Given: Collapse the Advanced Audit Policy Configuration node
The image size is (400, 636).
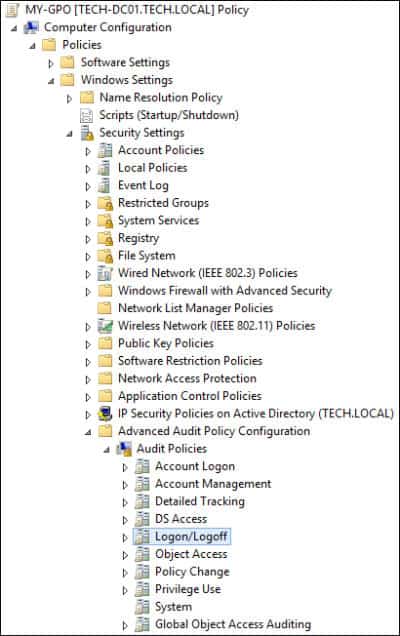Looking at the screenshot, I should click(x=88, y=432).
